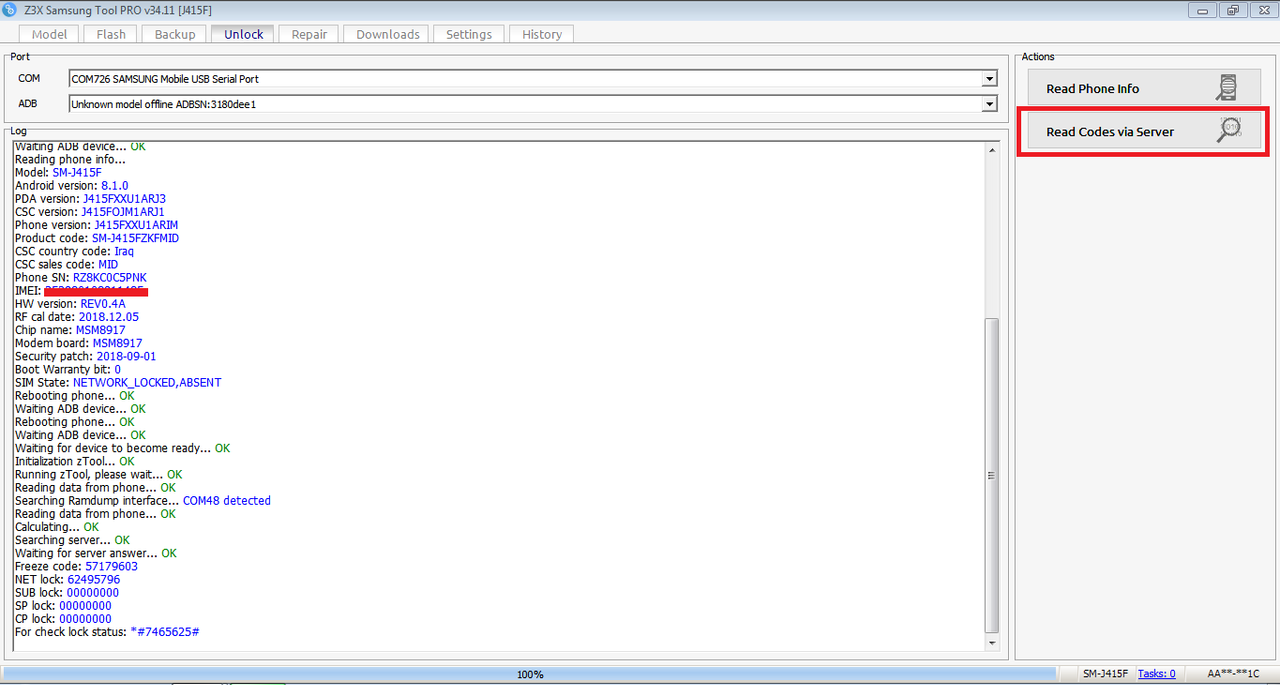The image size is (1280, 685).
Task: Click the Product code SM-J415FZKFMID
Action: [x=135, y=238]
